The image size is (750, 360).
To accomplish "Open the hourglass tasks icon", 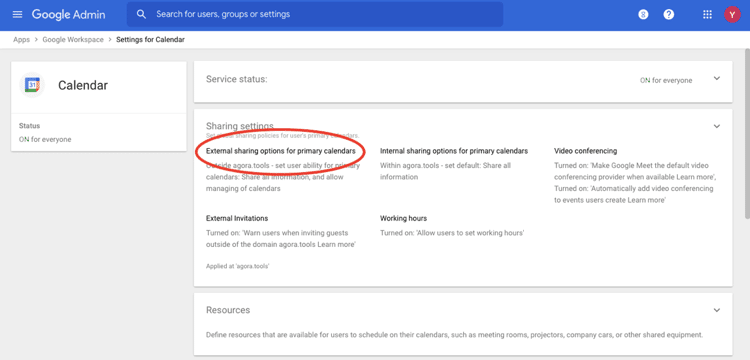I will click(643, 14).
